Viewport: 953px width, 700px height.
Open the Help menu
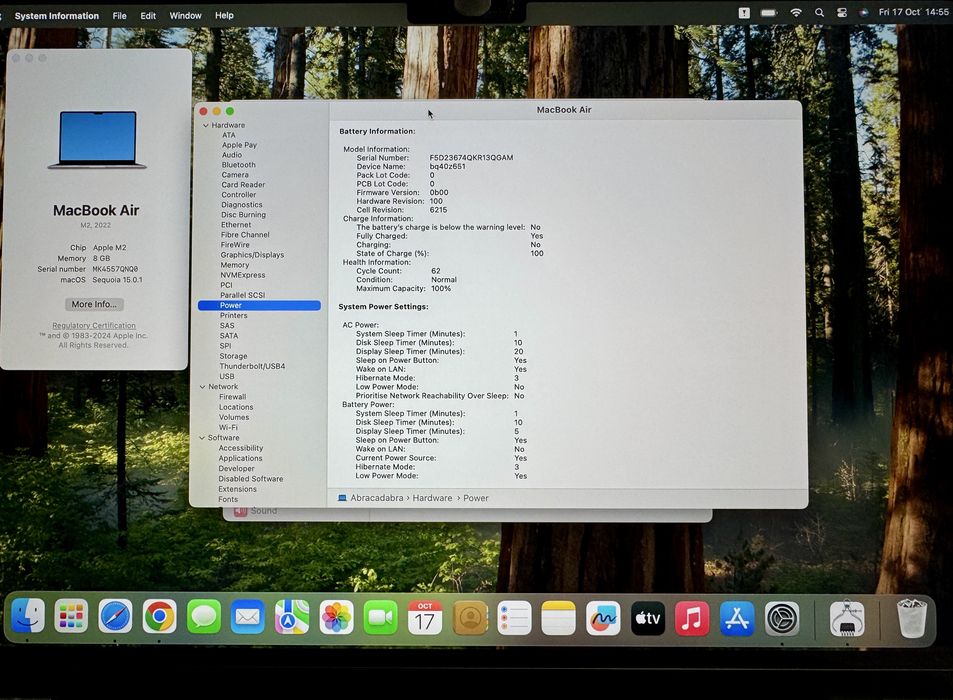pos(224,15)
